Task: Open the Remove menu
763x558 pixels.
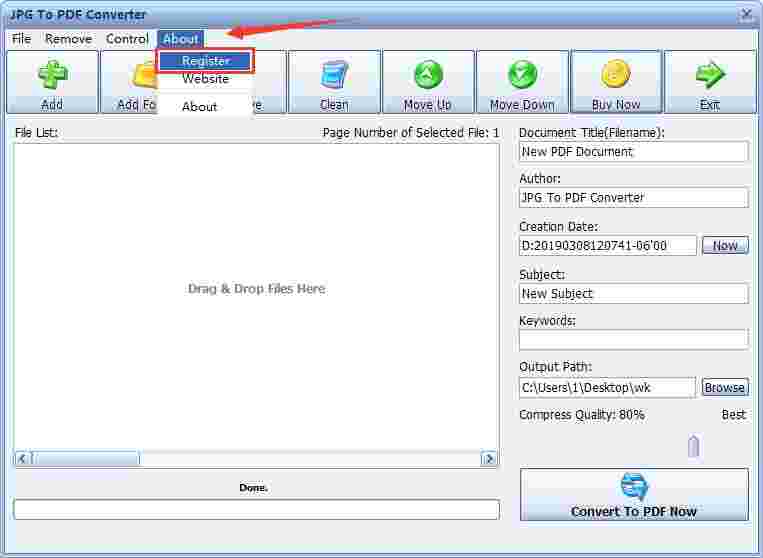Action: coord(69,39)
